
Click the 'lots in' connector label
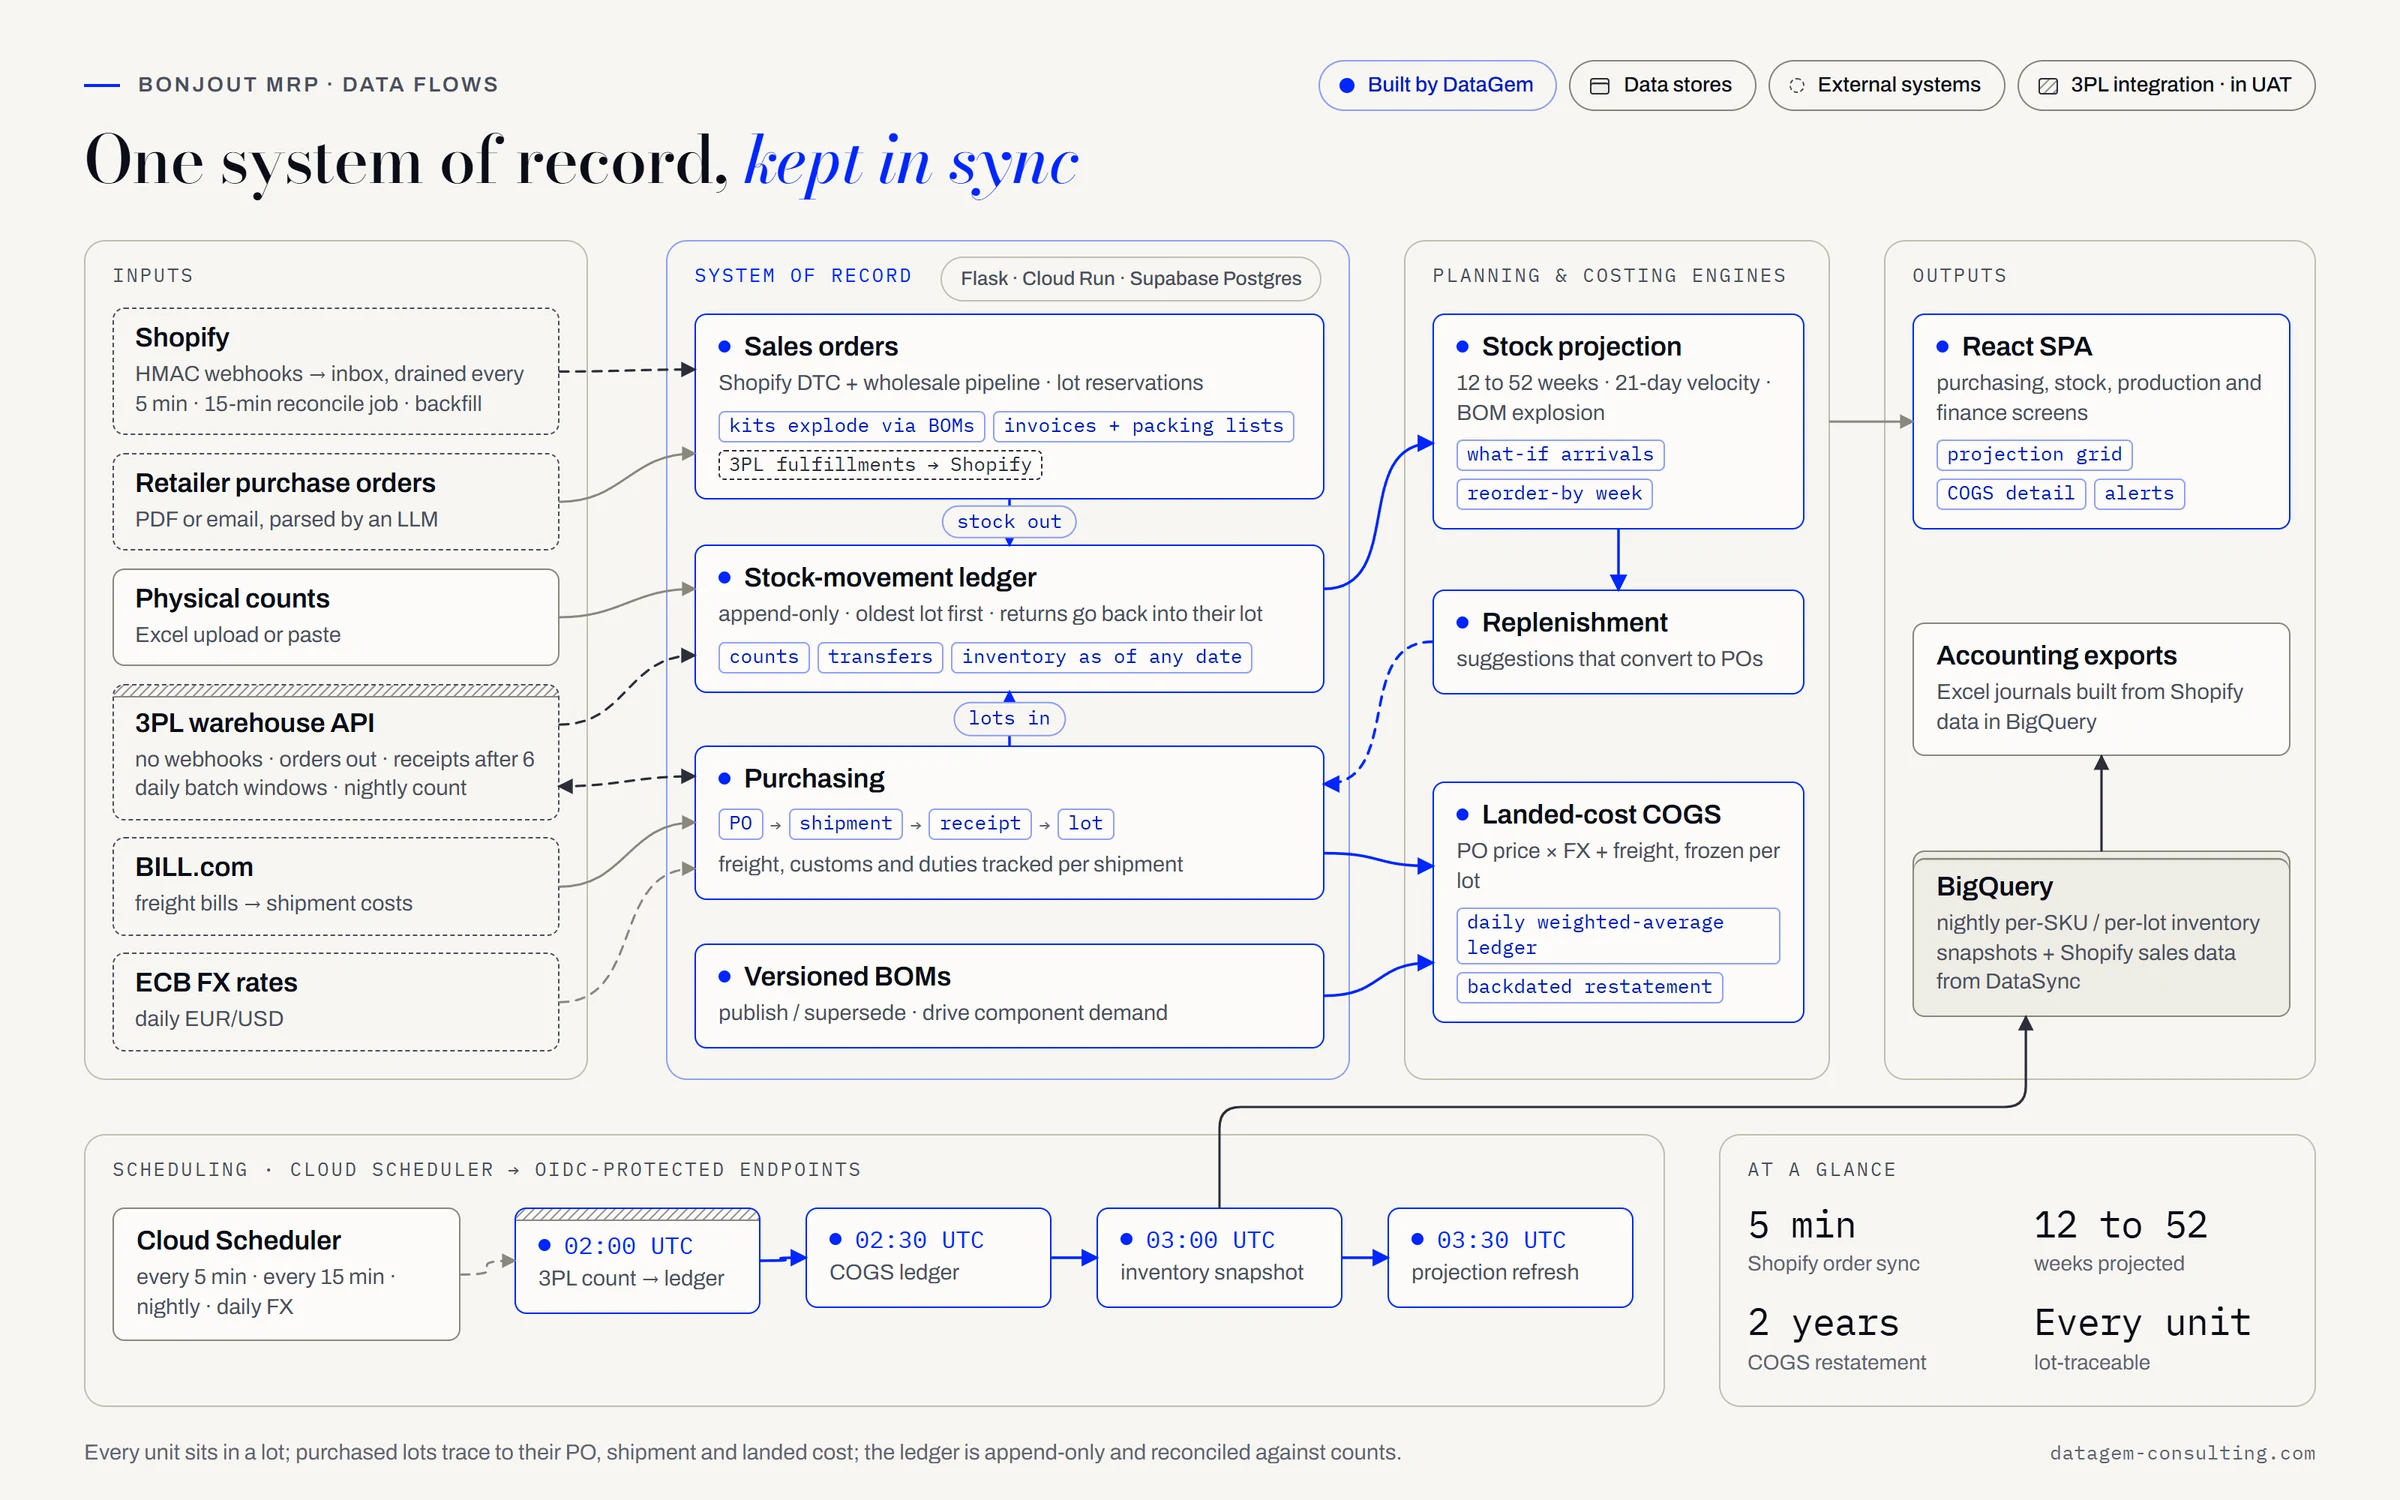pos(1009,719)
